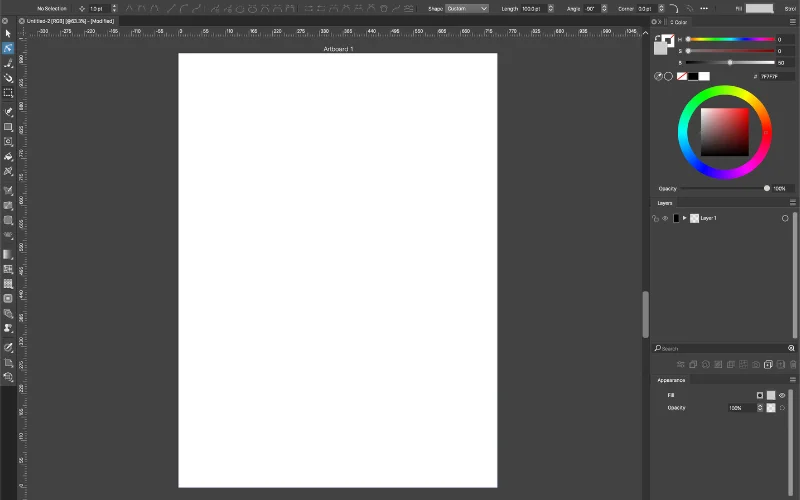Click the Corner field stepper arrows
This screenshot has height=500, width=800.
(661, 9)
